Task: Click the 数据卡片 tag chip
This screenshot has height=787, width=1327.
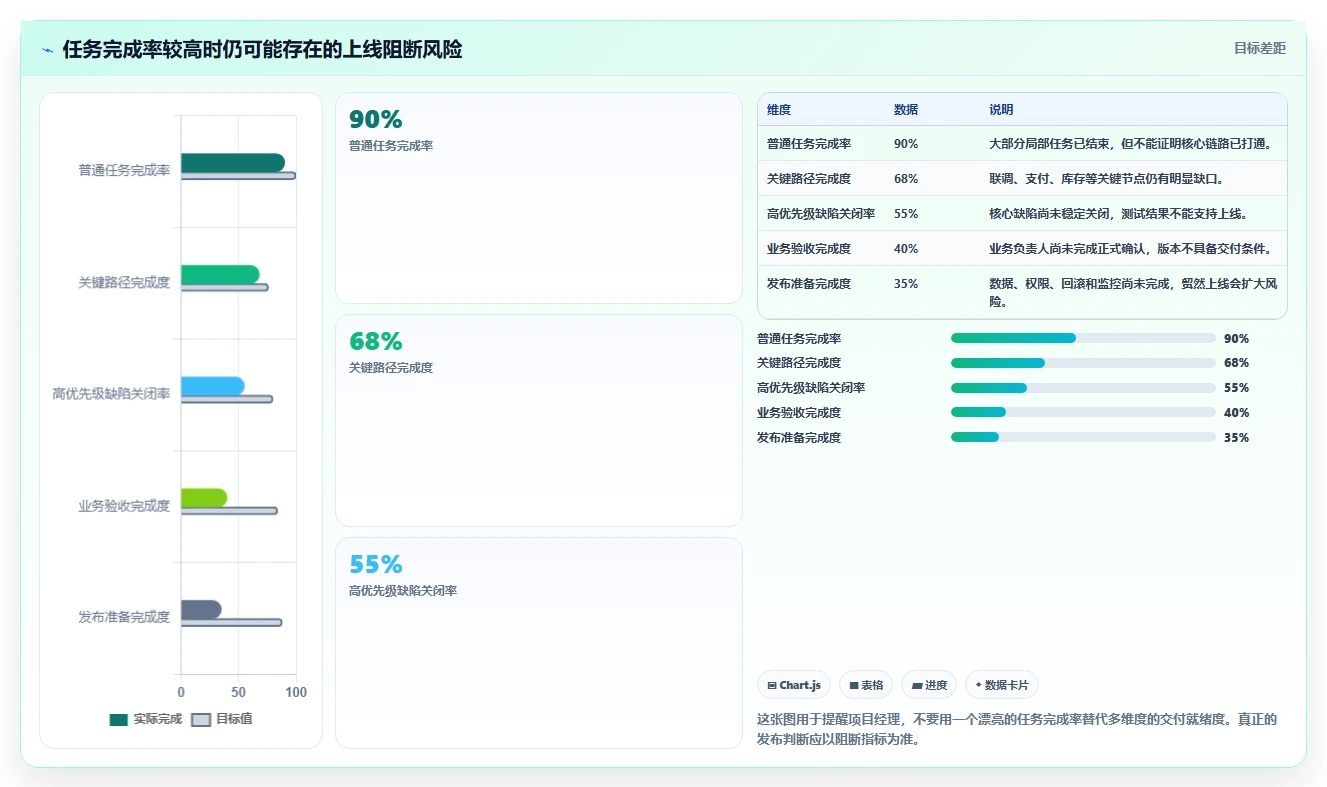Action: (1002, 685)
